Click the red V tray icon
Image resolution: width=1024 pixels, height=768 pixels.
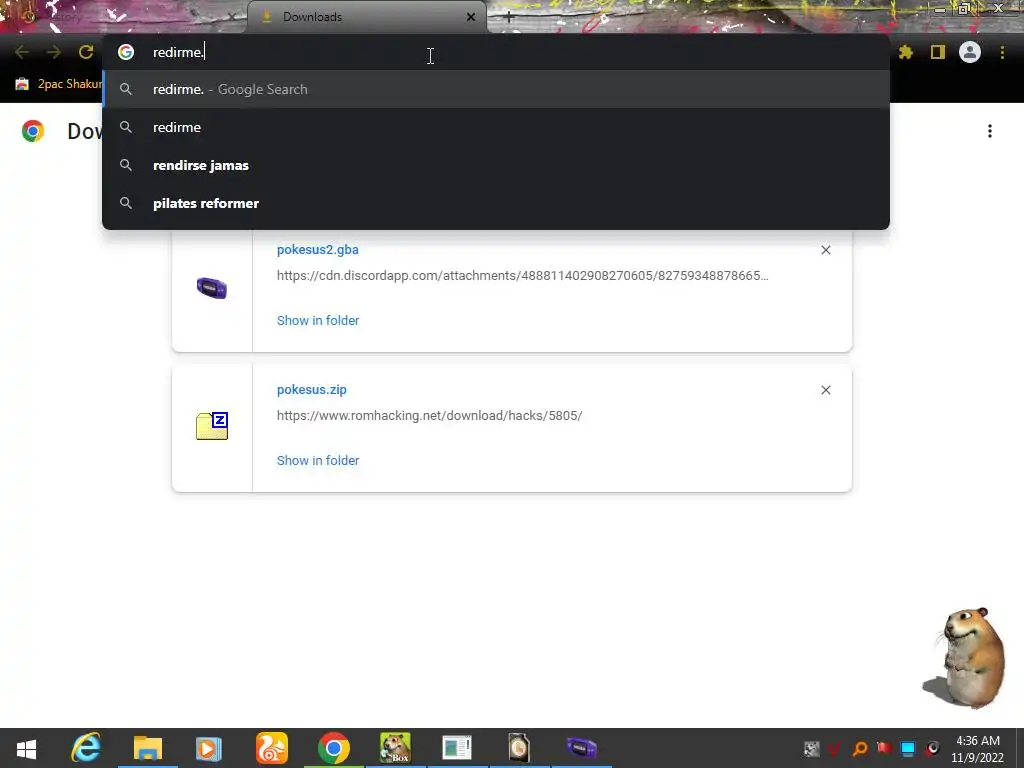(x=834, y=748)
